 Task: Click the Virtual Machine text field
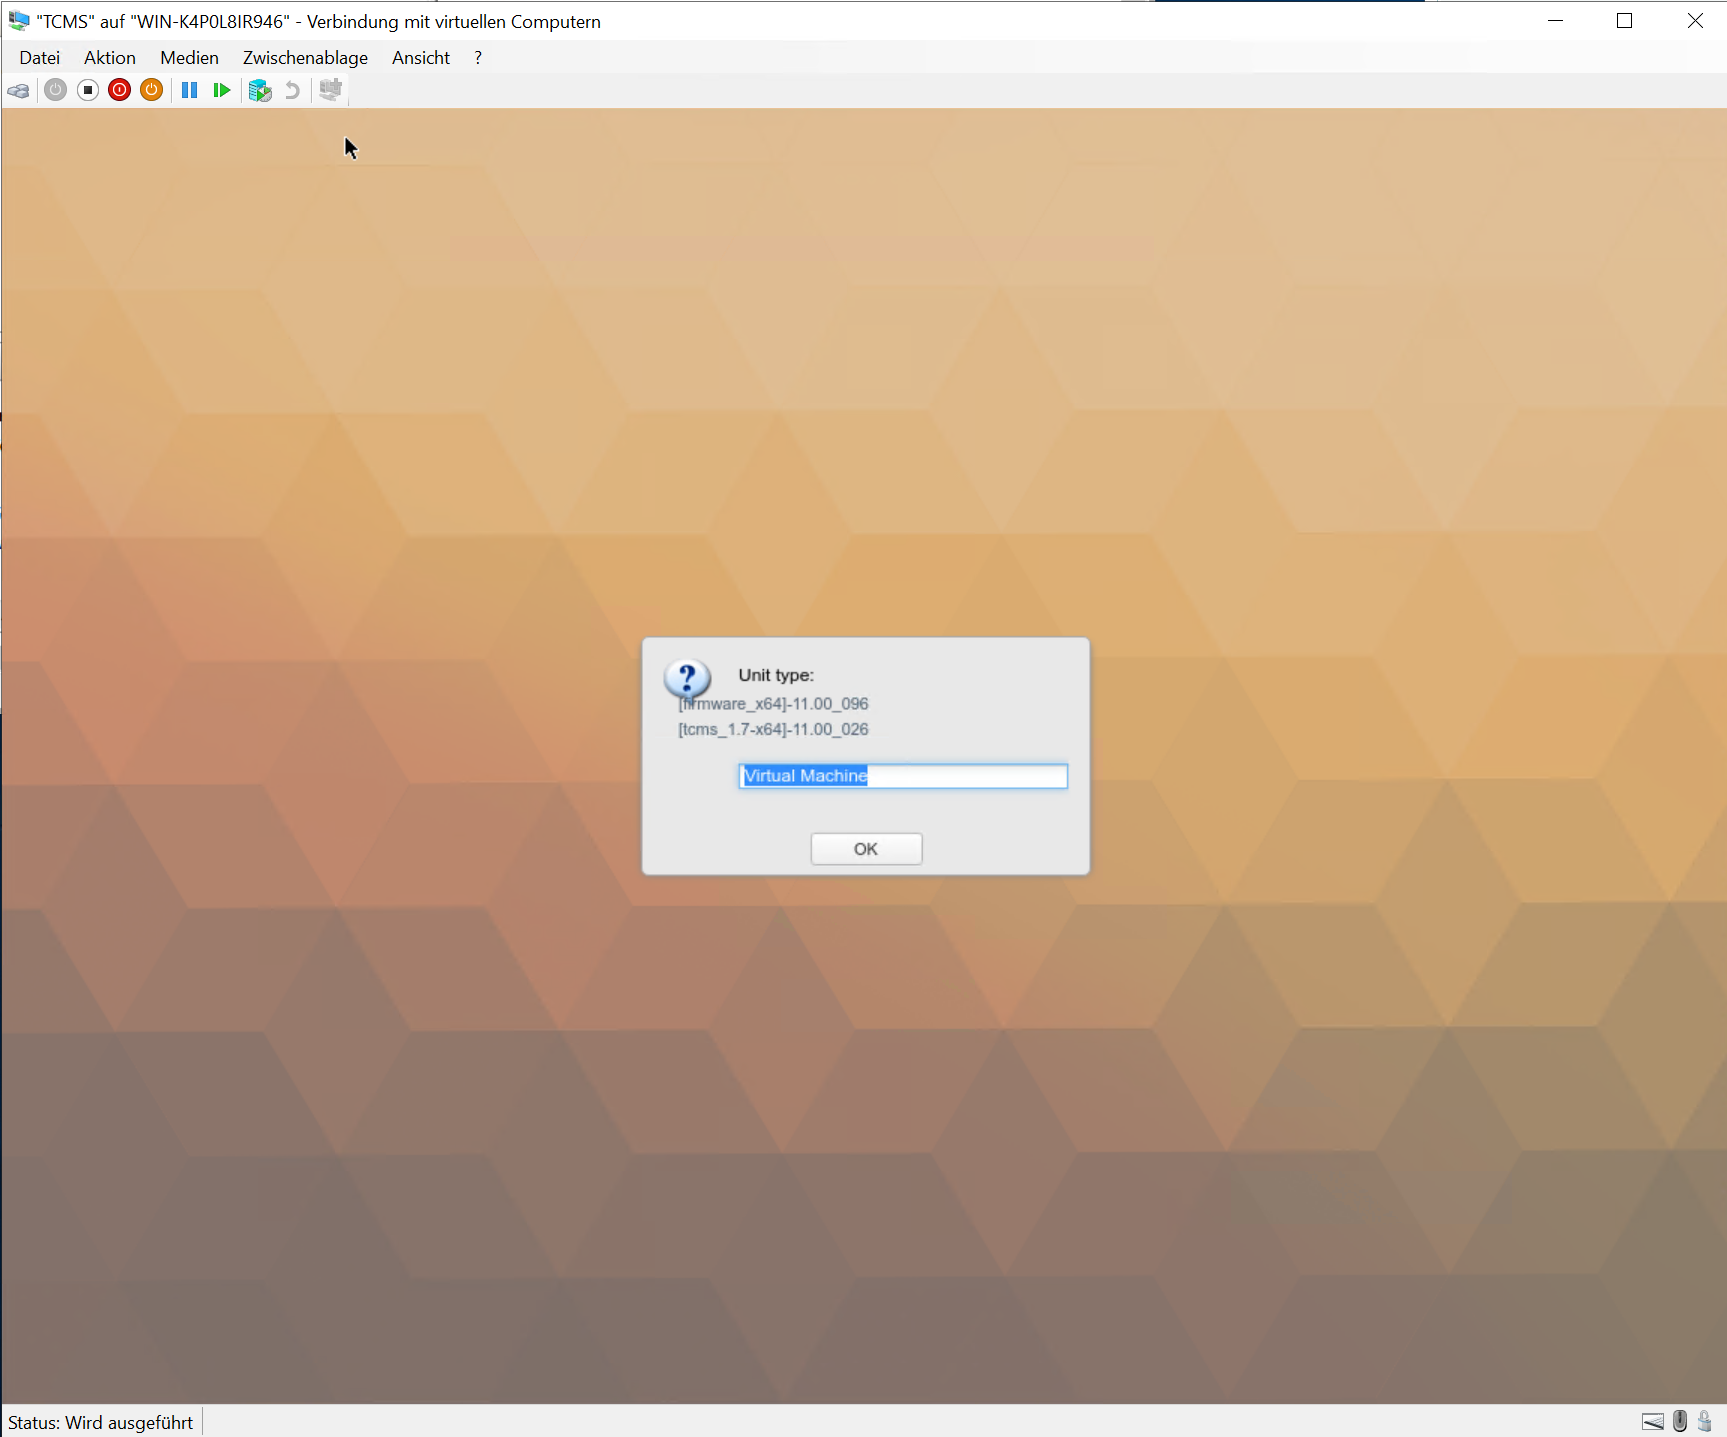click(903, 776)
